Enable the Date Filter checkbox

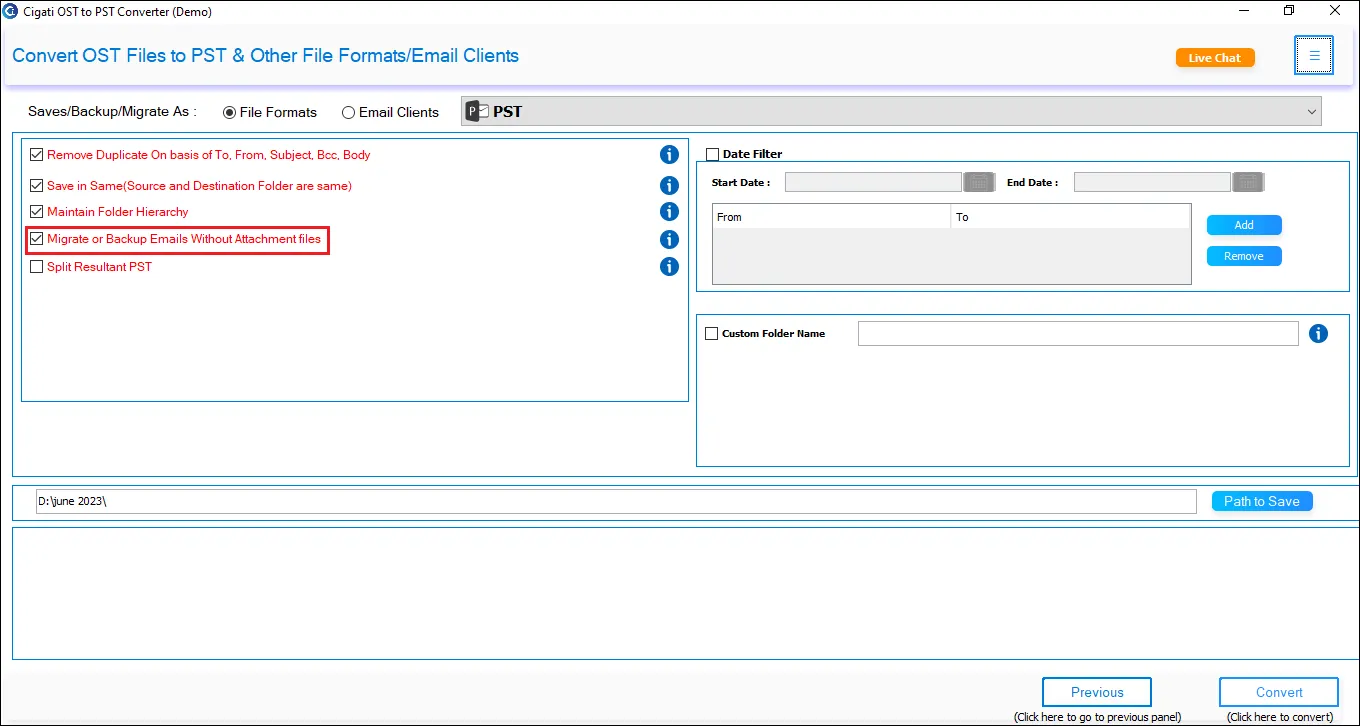[x=713, y=154]
